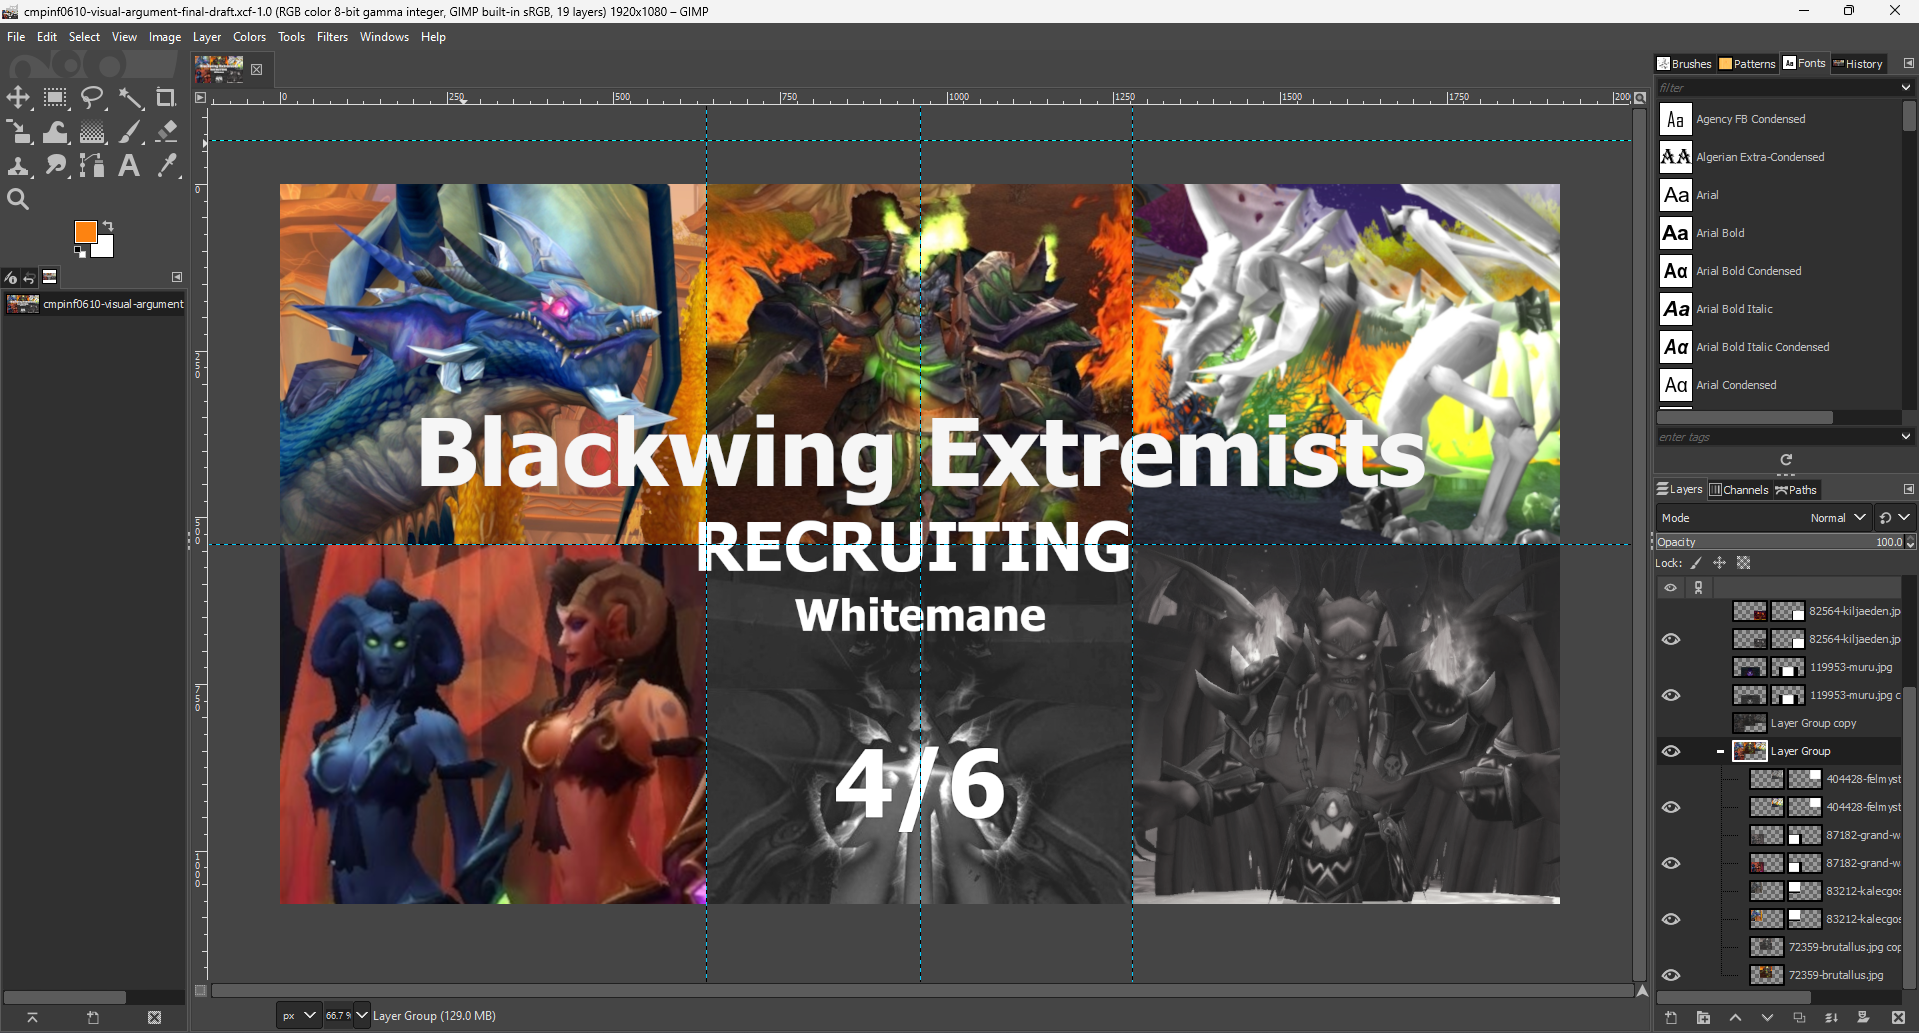Select the Free Select lasso tool
The width and height of the screenshot is (1919, 1033).
pyautogui.click(x=92, y=98)
